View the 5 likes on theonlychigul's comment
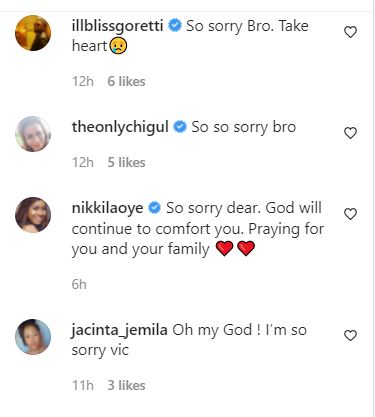This screenshot has height=417, width=375. click(126, 162)
